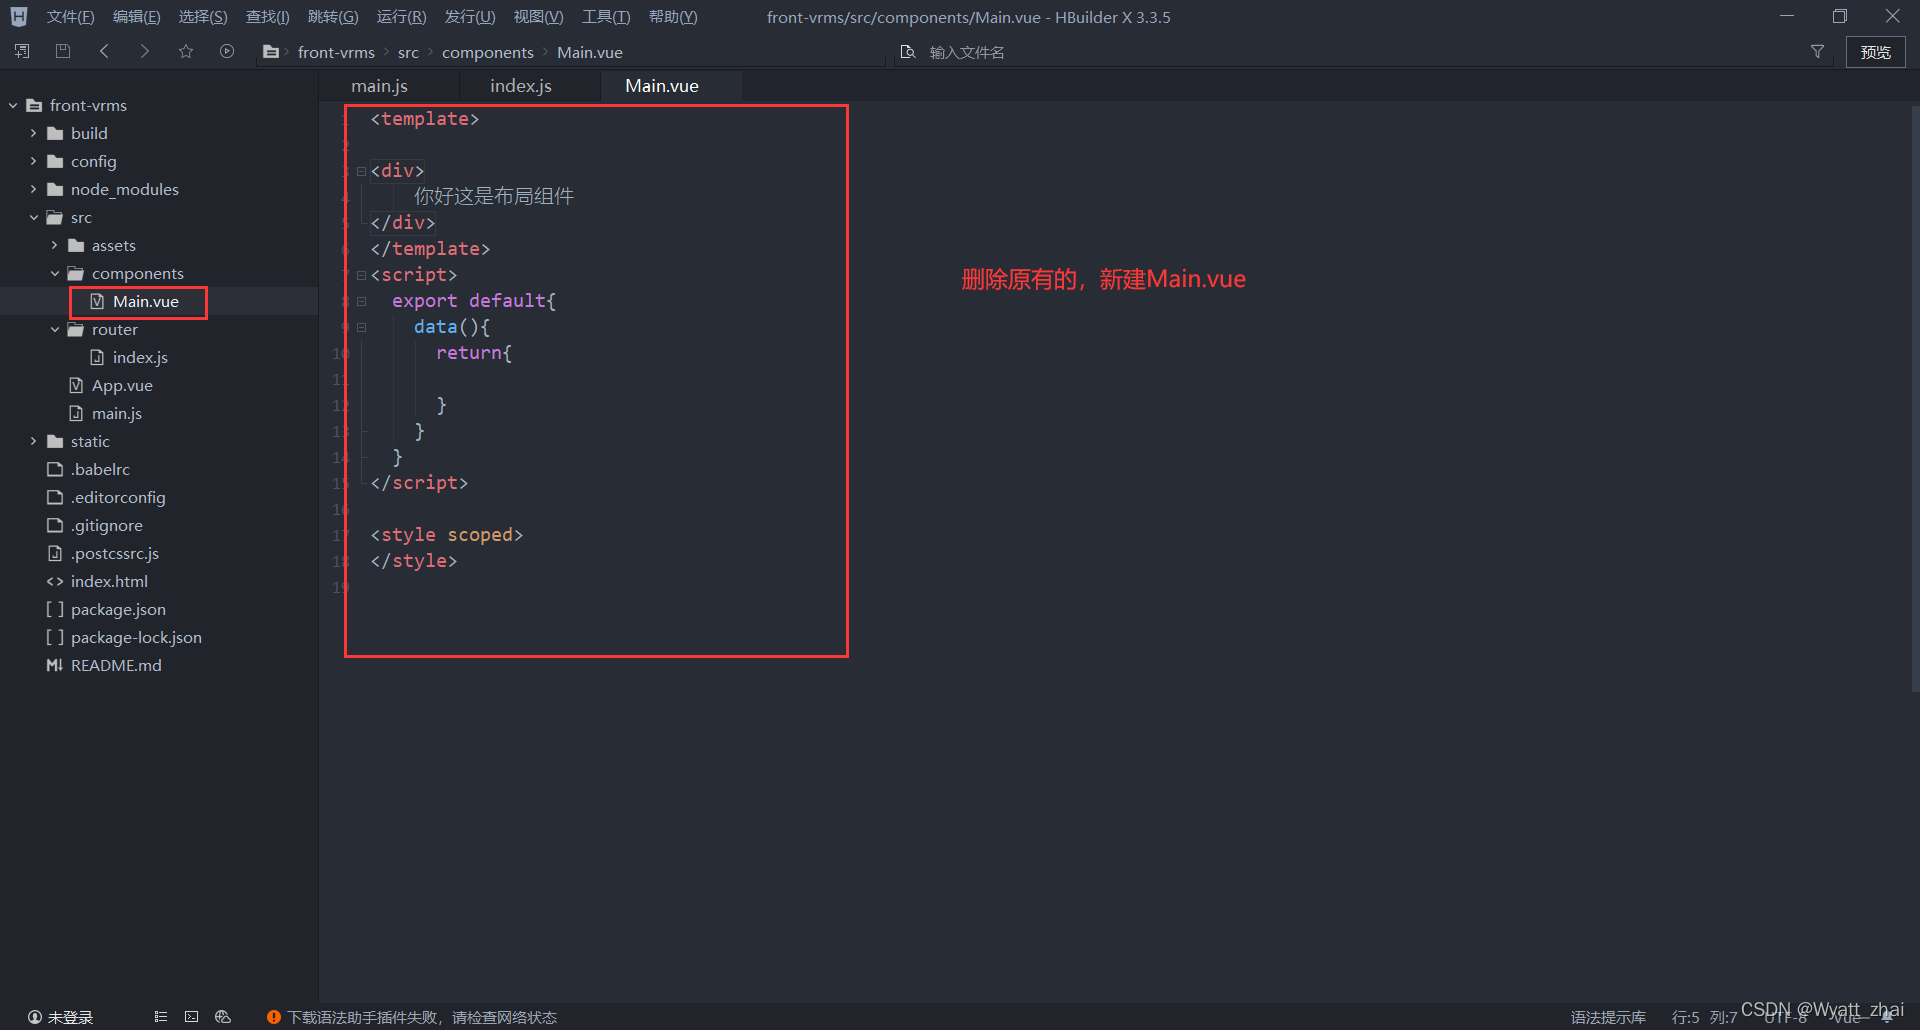
Task: Collapse the components folder
Action: point(55,273)
